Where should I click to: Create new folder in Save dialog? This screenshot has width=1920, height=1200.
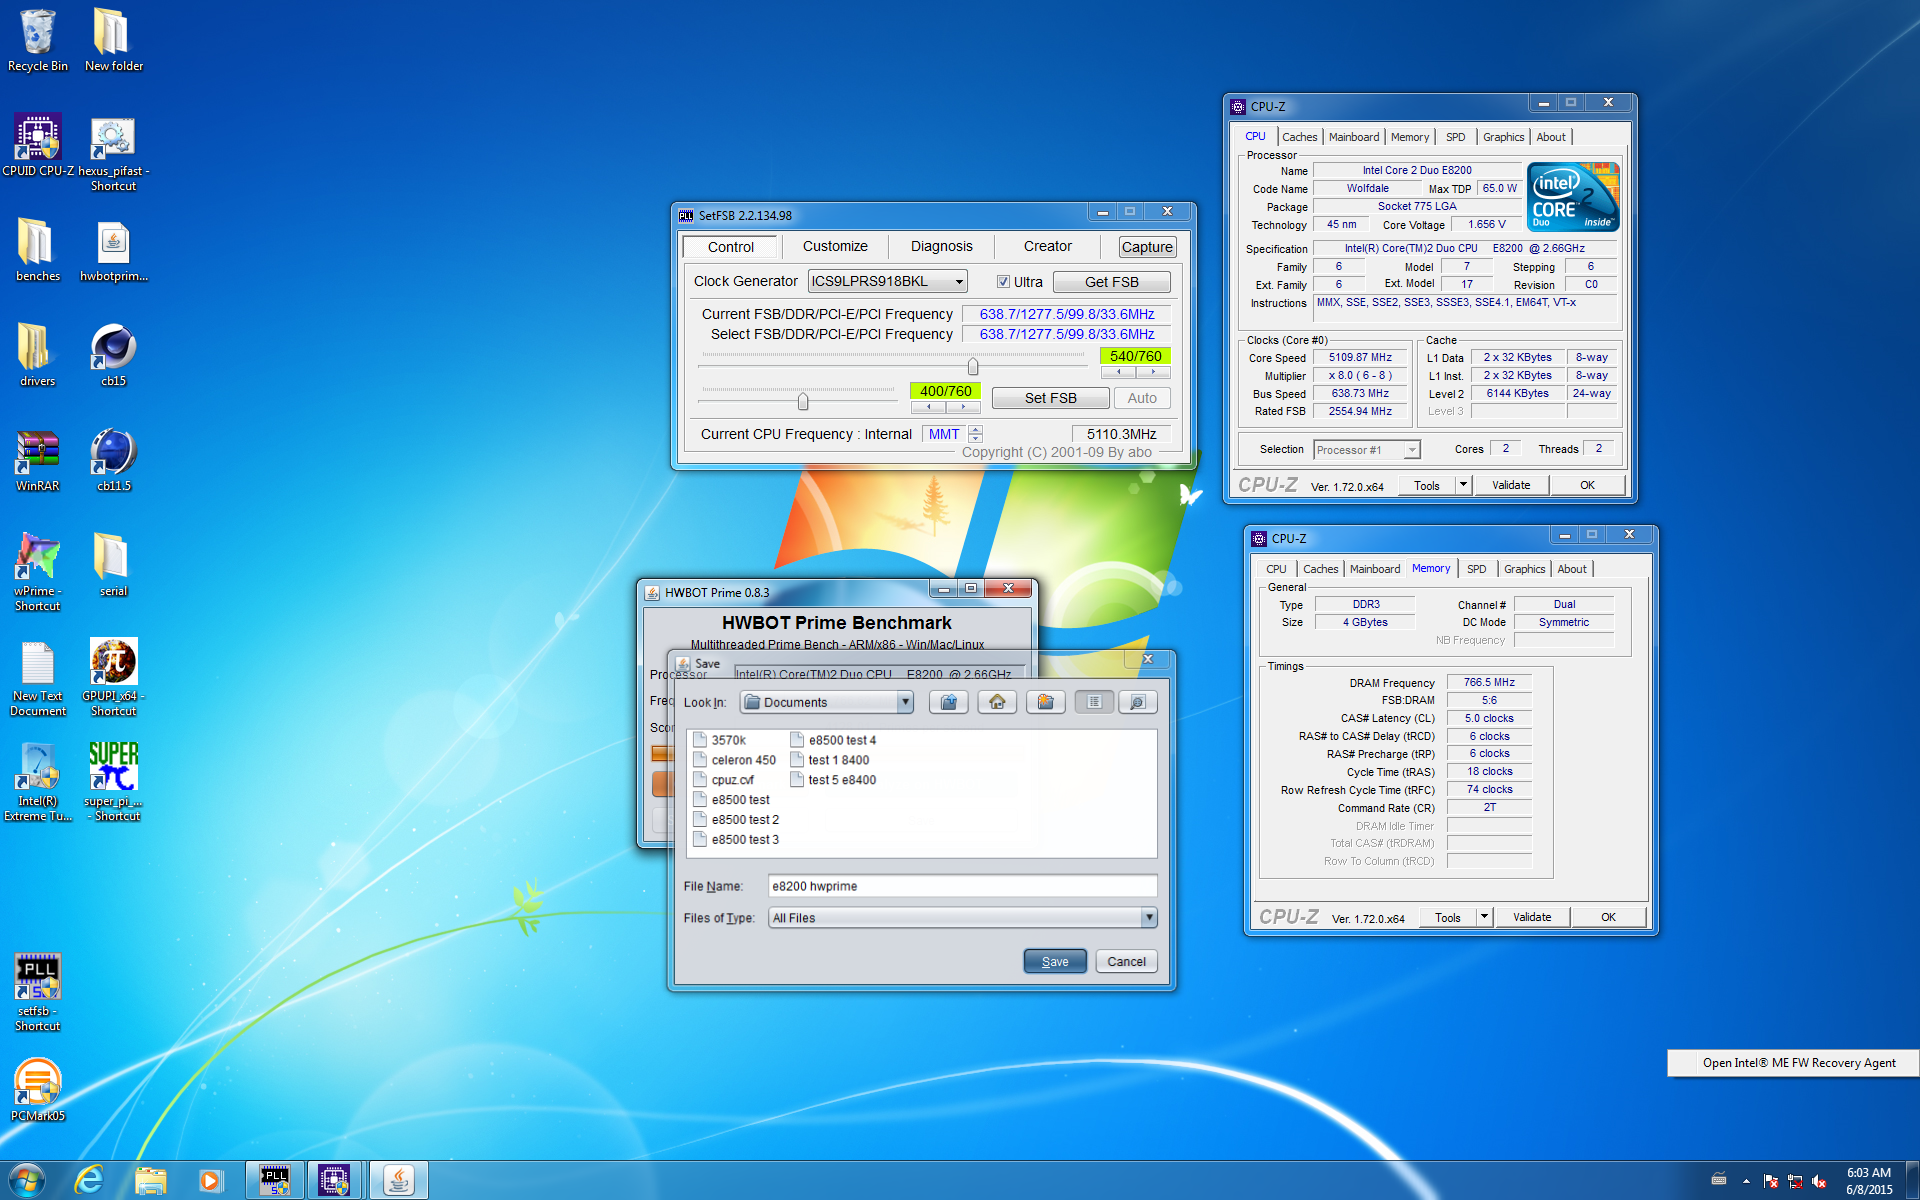[1045, 702]
